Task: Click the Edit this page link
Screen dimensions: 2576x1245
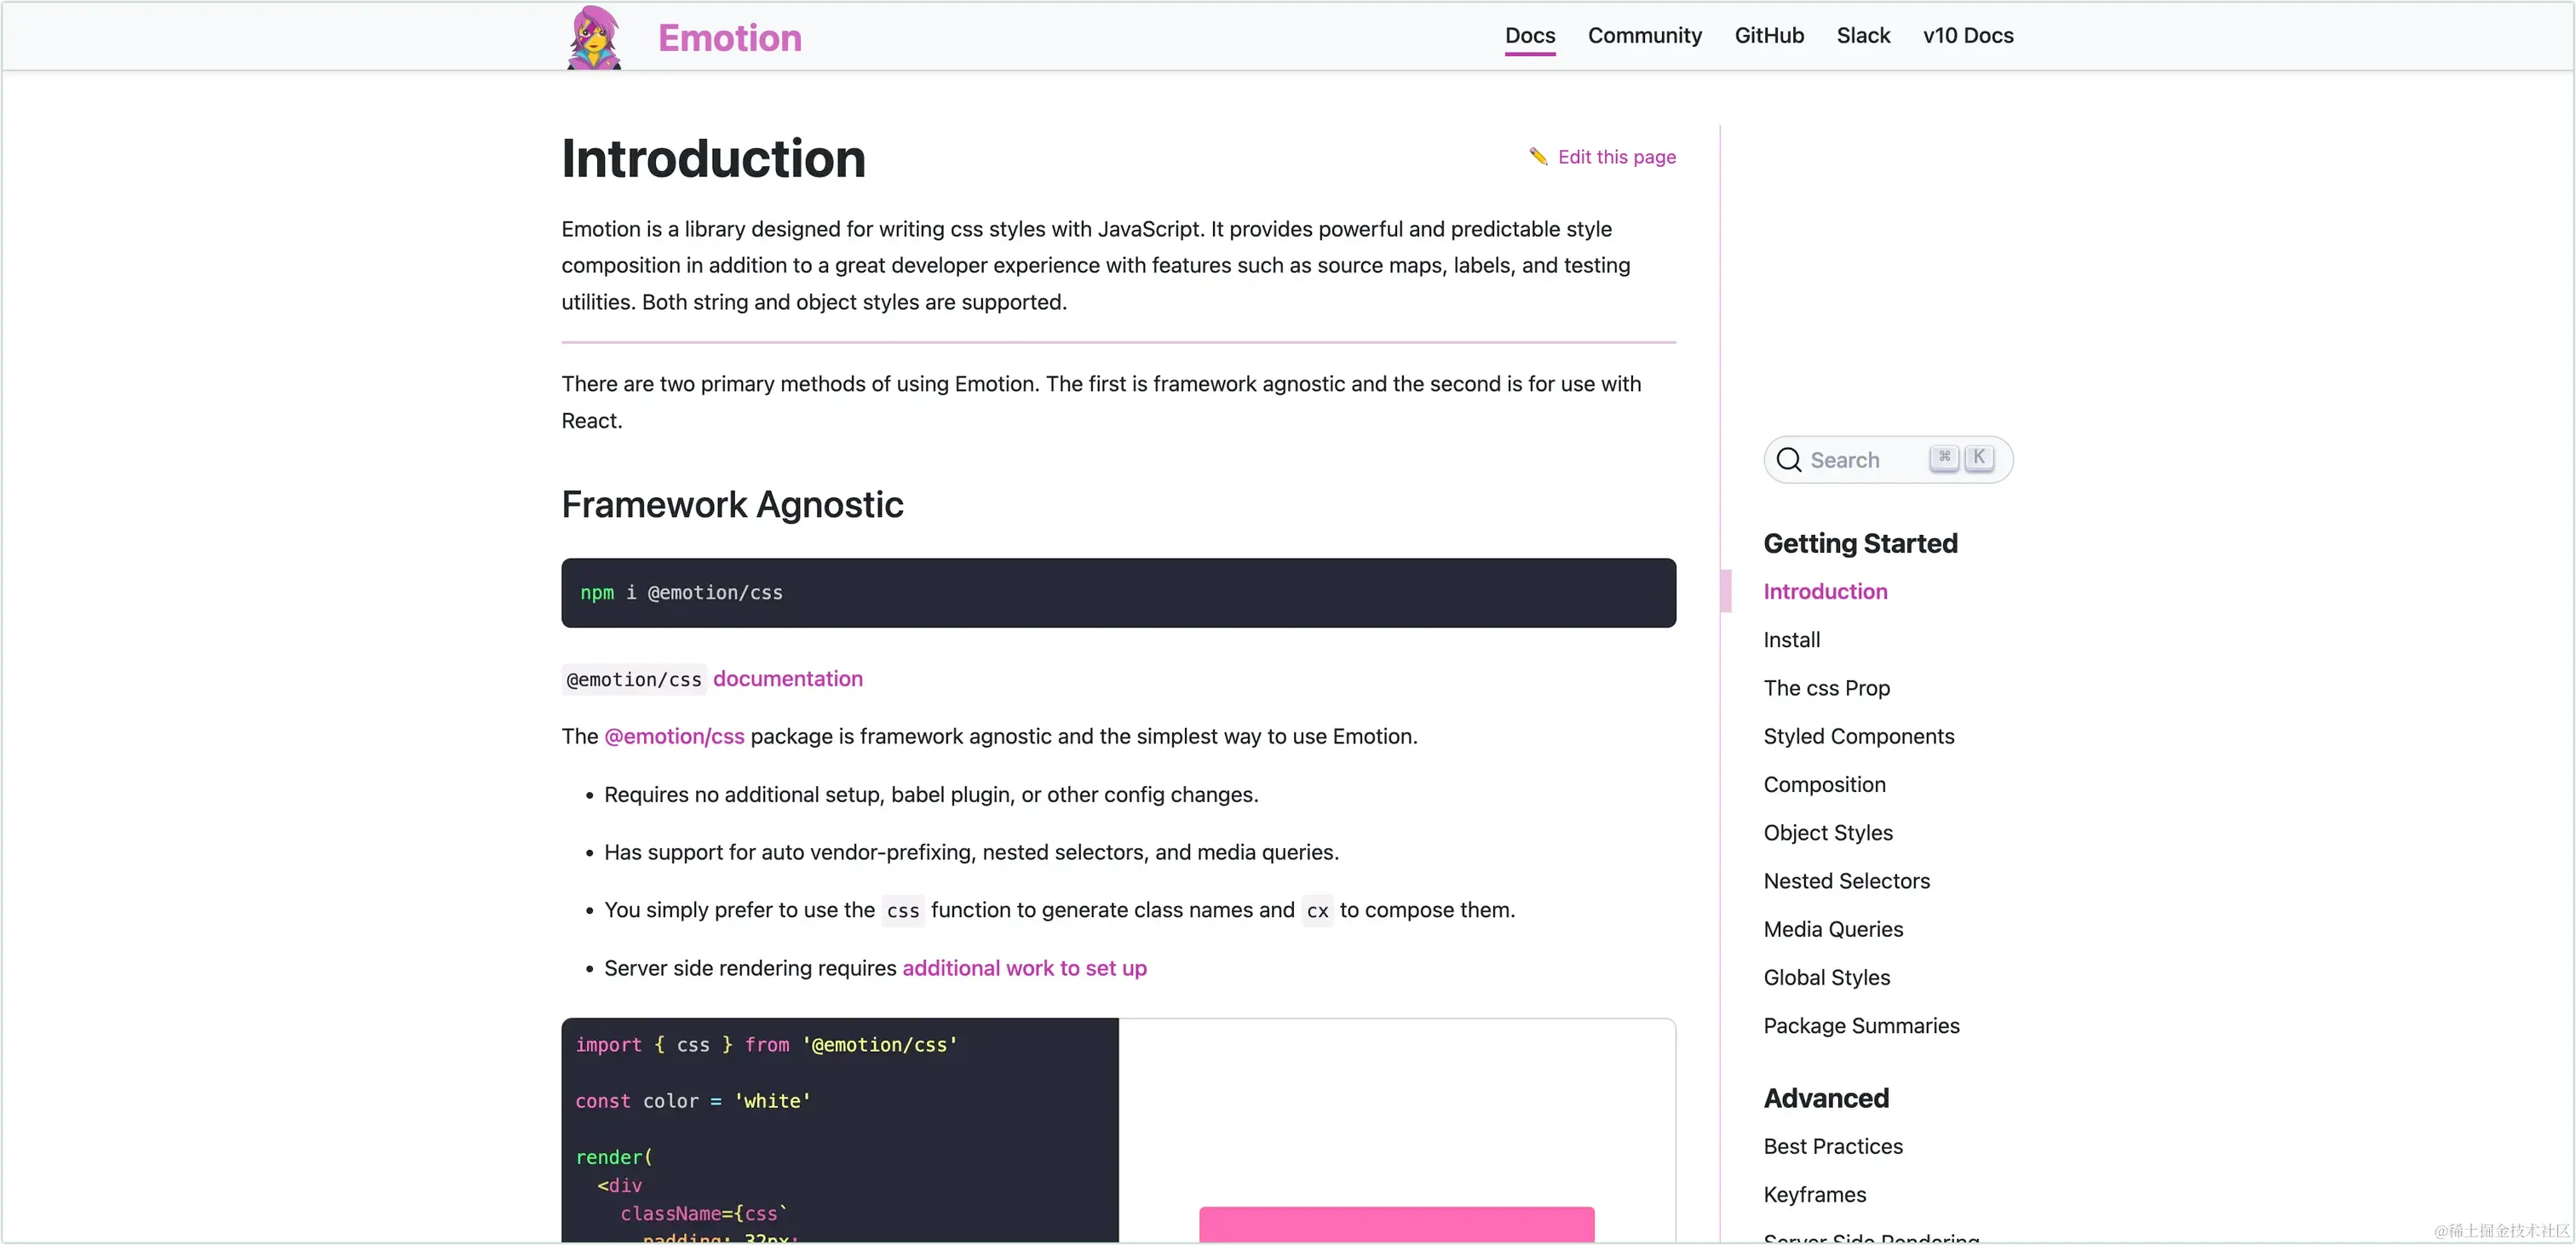Action: tap(1616, 157)
